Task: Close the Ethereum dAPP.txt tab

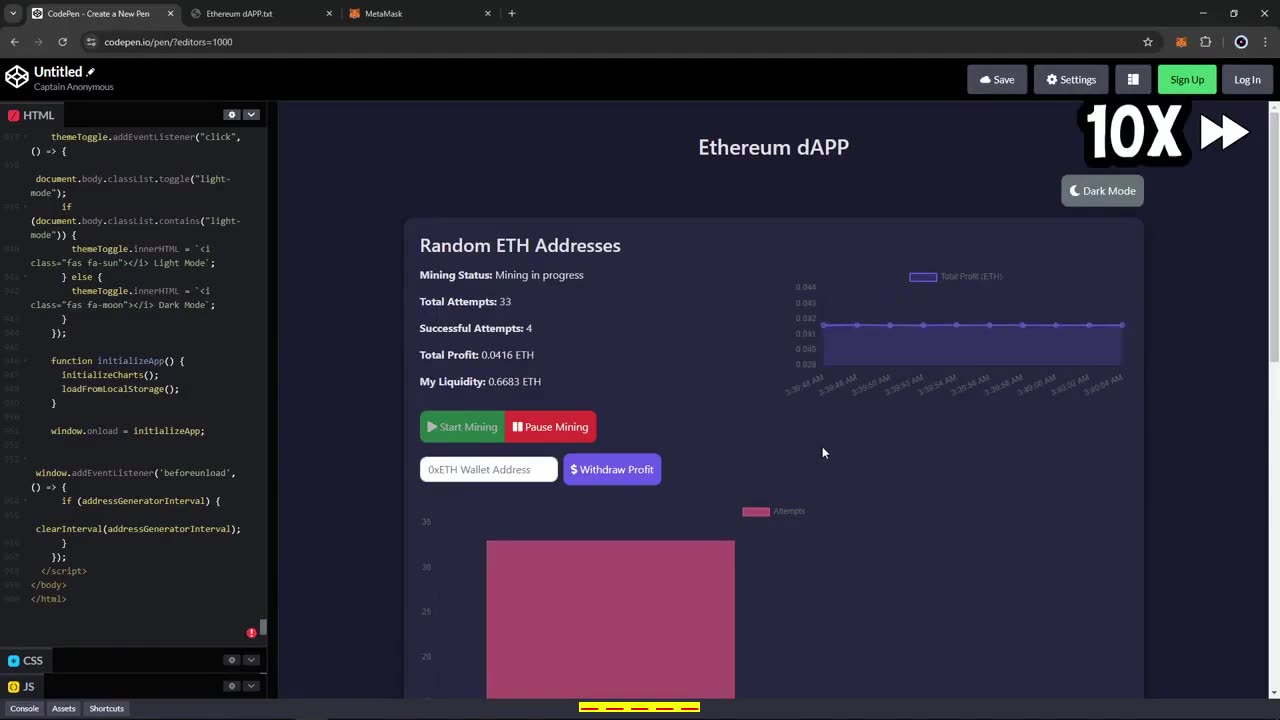Action: pyautogui.click(x=330, y=14)
